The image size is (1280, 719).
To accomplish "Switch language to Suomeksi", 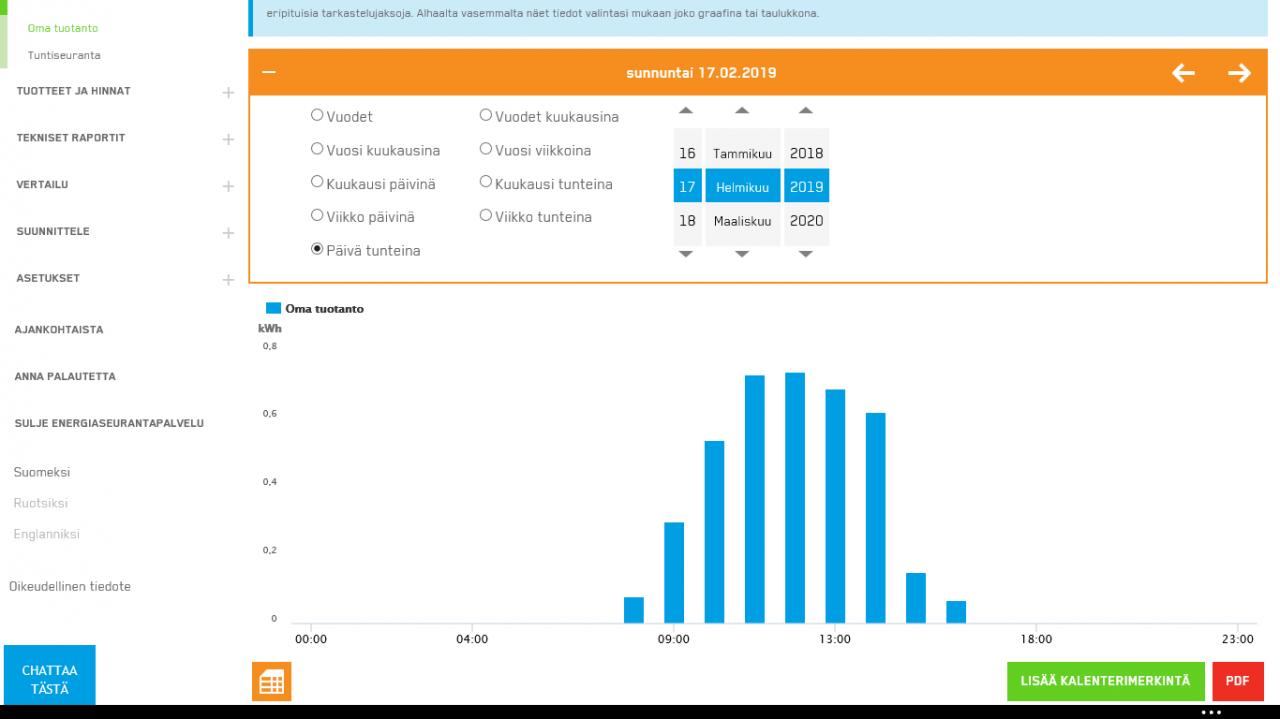I will 42,472.
